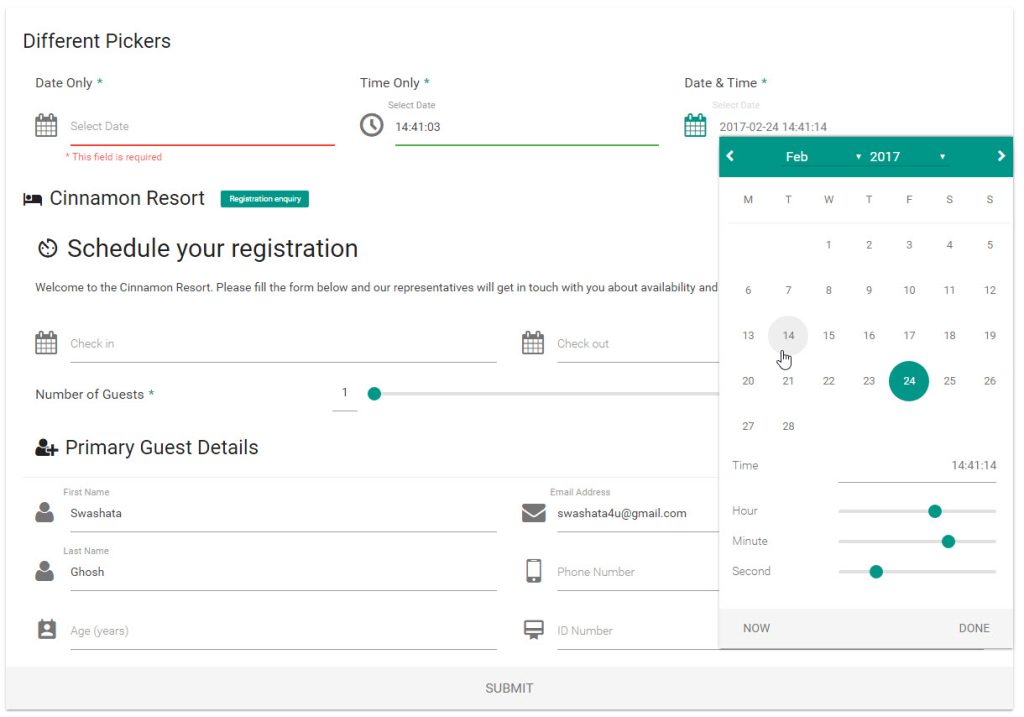
Task: Click the Number of Guests slider handle
Action: 374,394
